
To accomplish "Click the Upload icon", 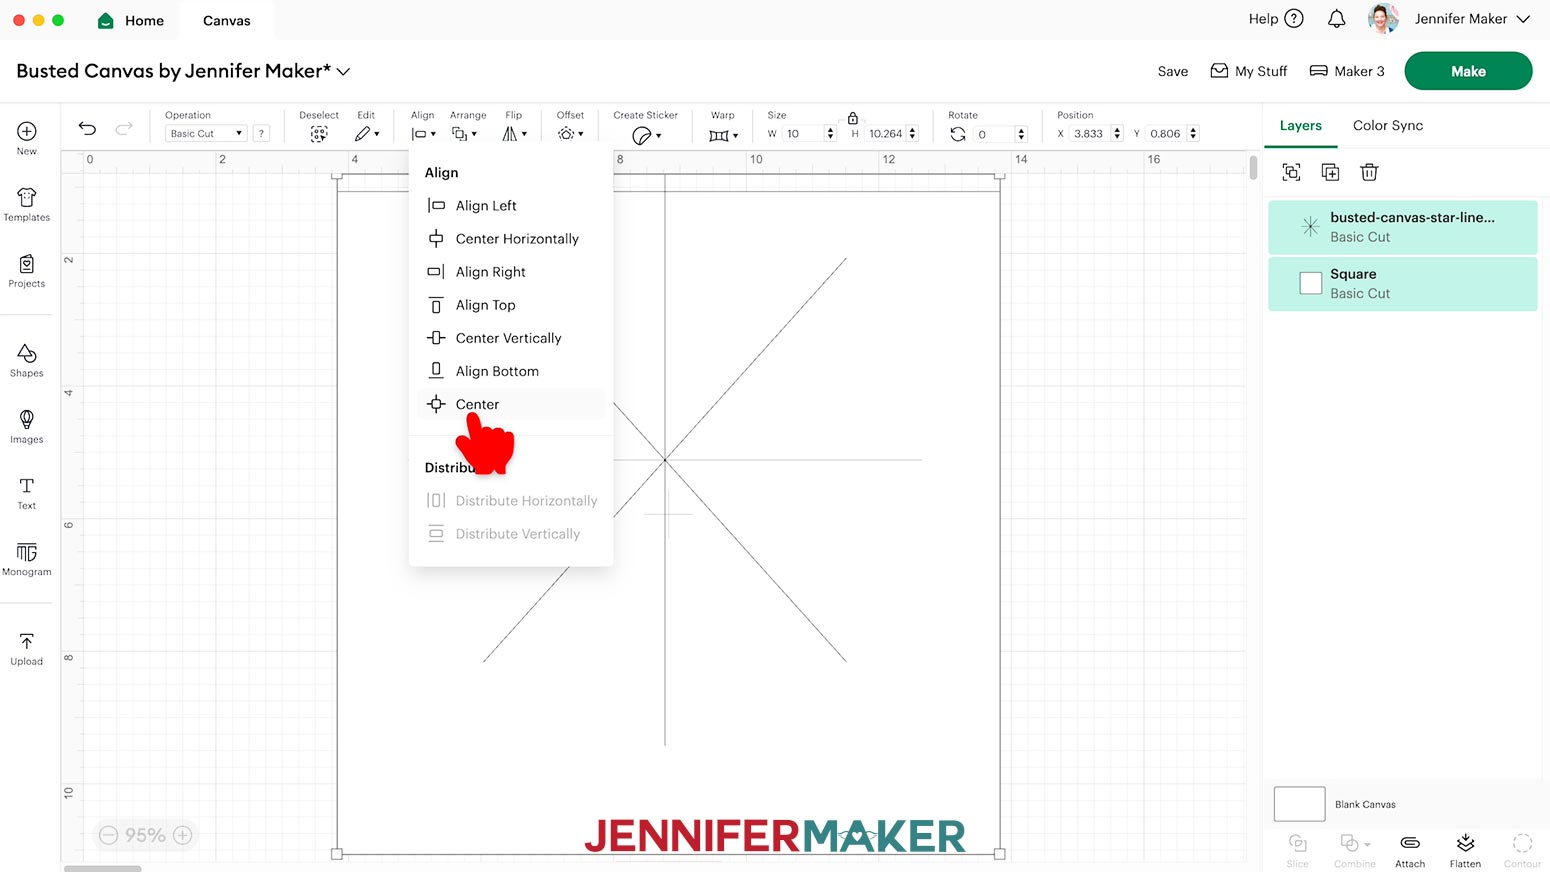I will point(27,641).
